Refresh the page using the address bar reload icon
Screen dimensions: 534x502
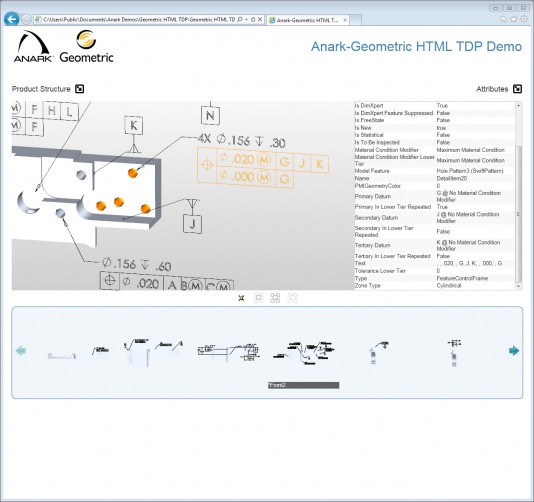coord(253,20)
